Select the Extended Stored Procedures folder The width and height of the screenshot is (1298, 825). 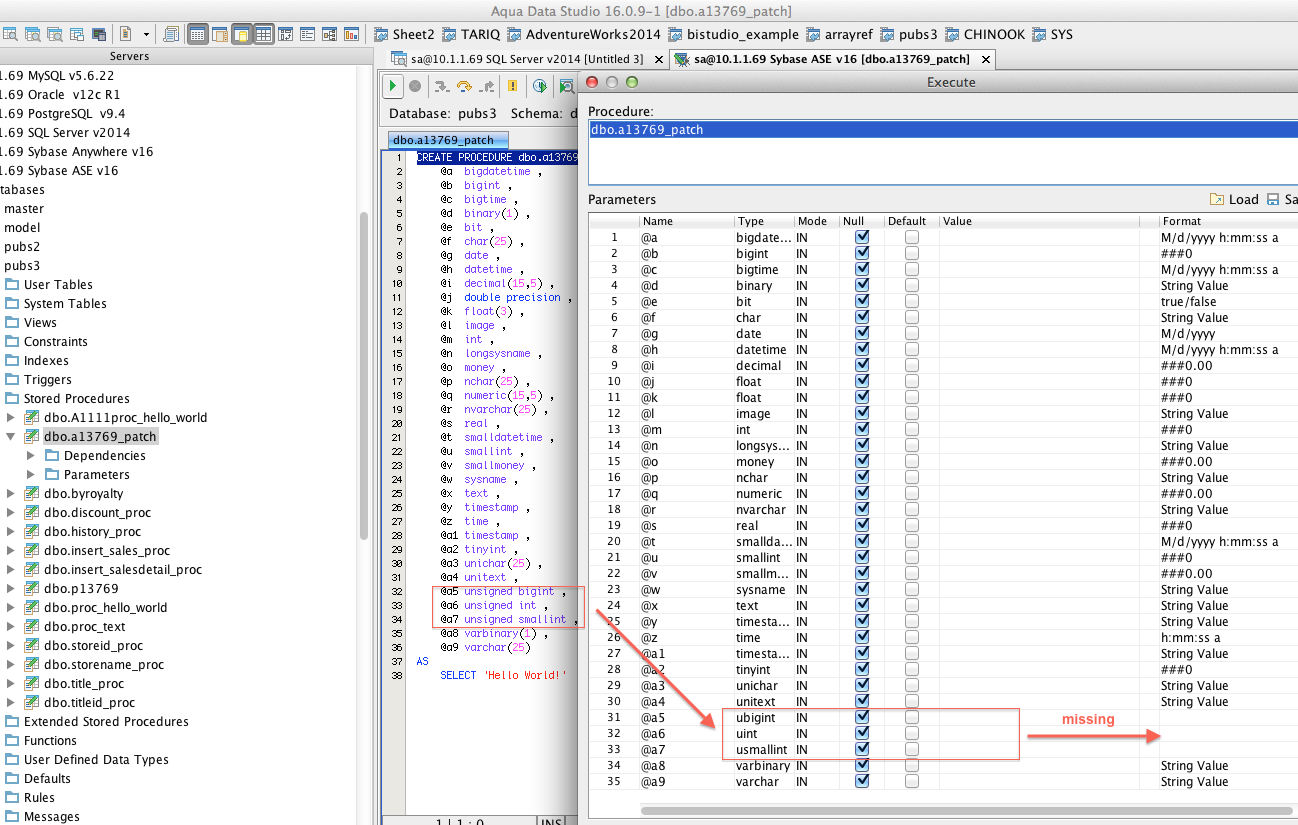[x=106, y=722]
